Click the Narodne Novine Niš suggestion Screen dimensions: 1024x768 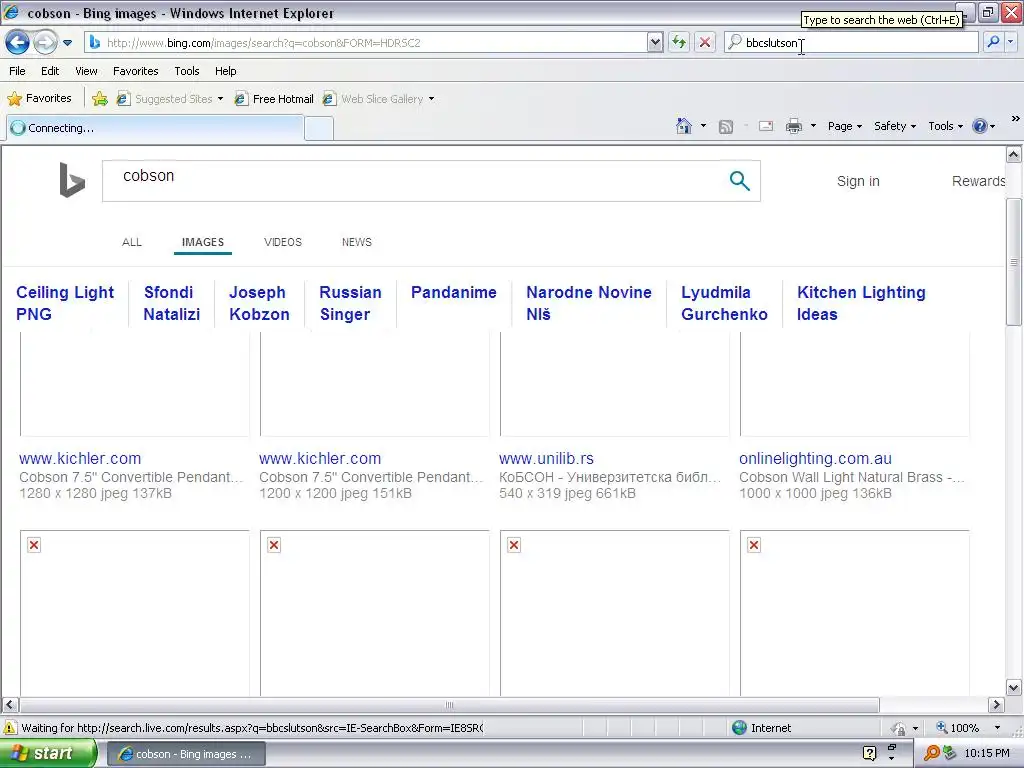[589, 303]
